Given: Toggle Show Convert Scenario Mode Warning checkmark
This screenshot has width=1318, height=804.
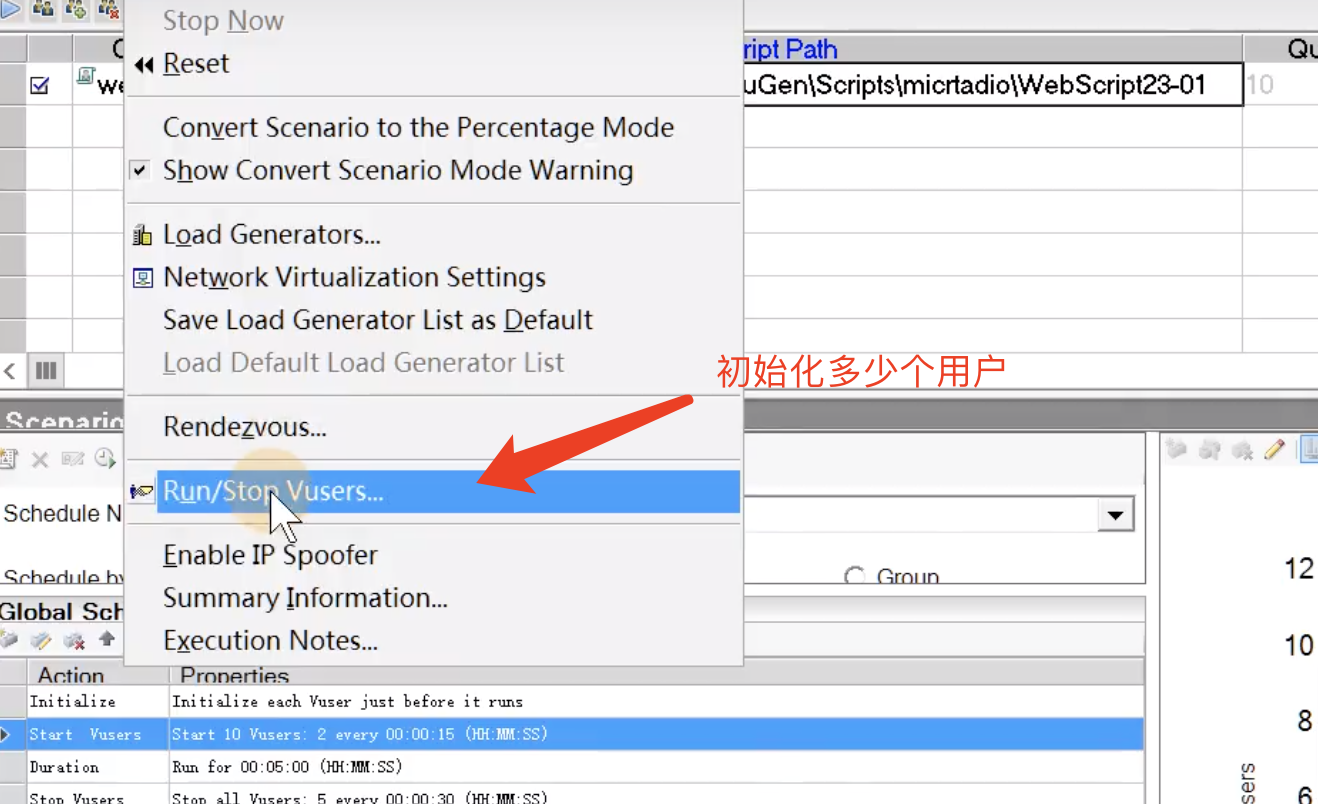Looking at the screenshot, I should click(x=140, y=171).
